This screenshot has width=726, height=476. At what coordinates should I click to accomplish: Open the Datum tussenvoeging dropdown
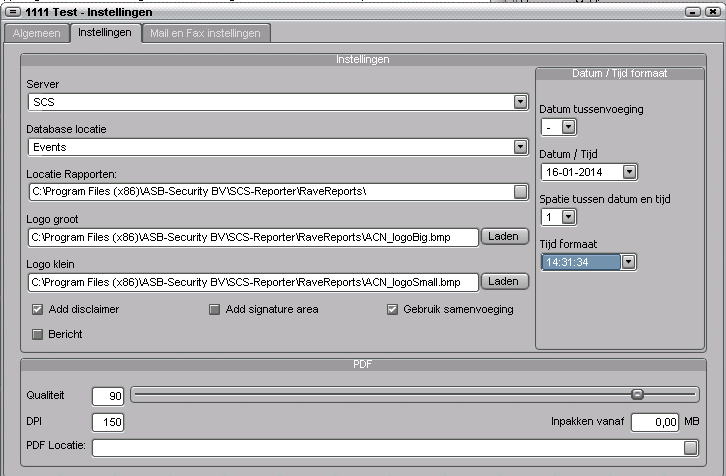tap(568, 127)
